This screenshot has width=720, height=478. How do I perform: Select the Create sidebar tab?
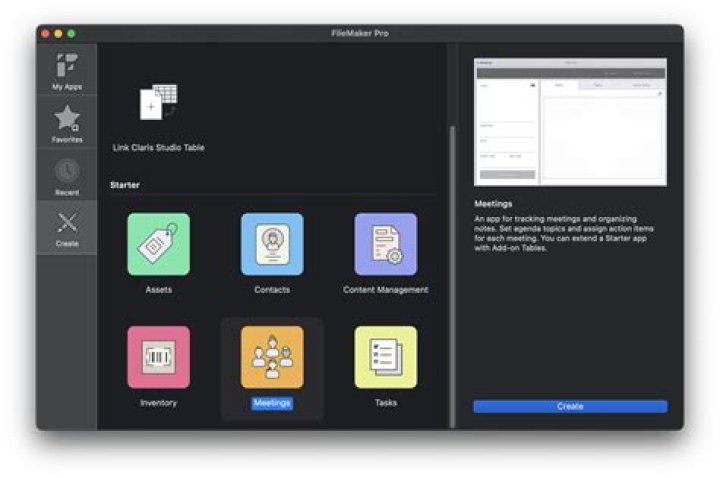[67, 227]
